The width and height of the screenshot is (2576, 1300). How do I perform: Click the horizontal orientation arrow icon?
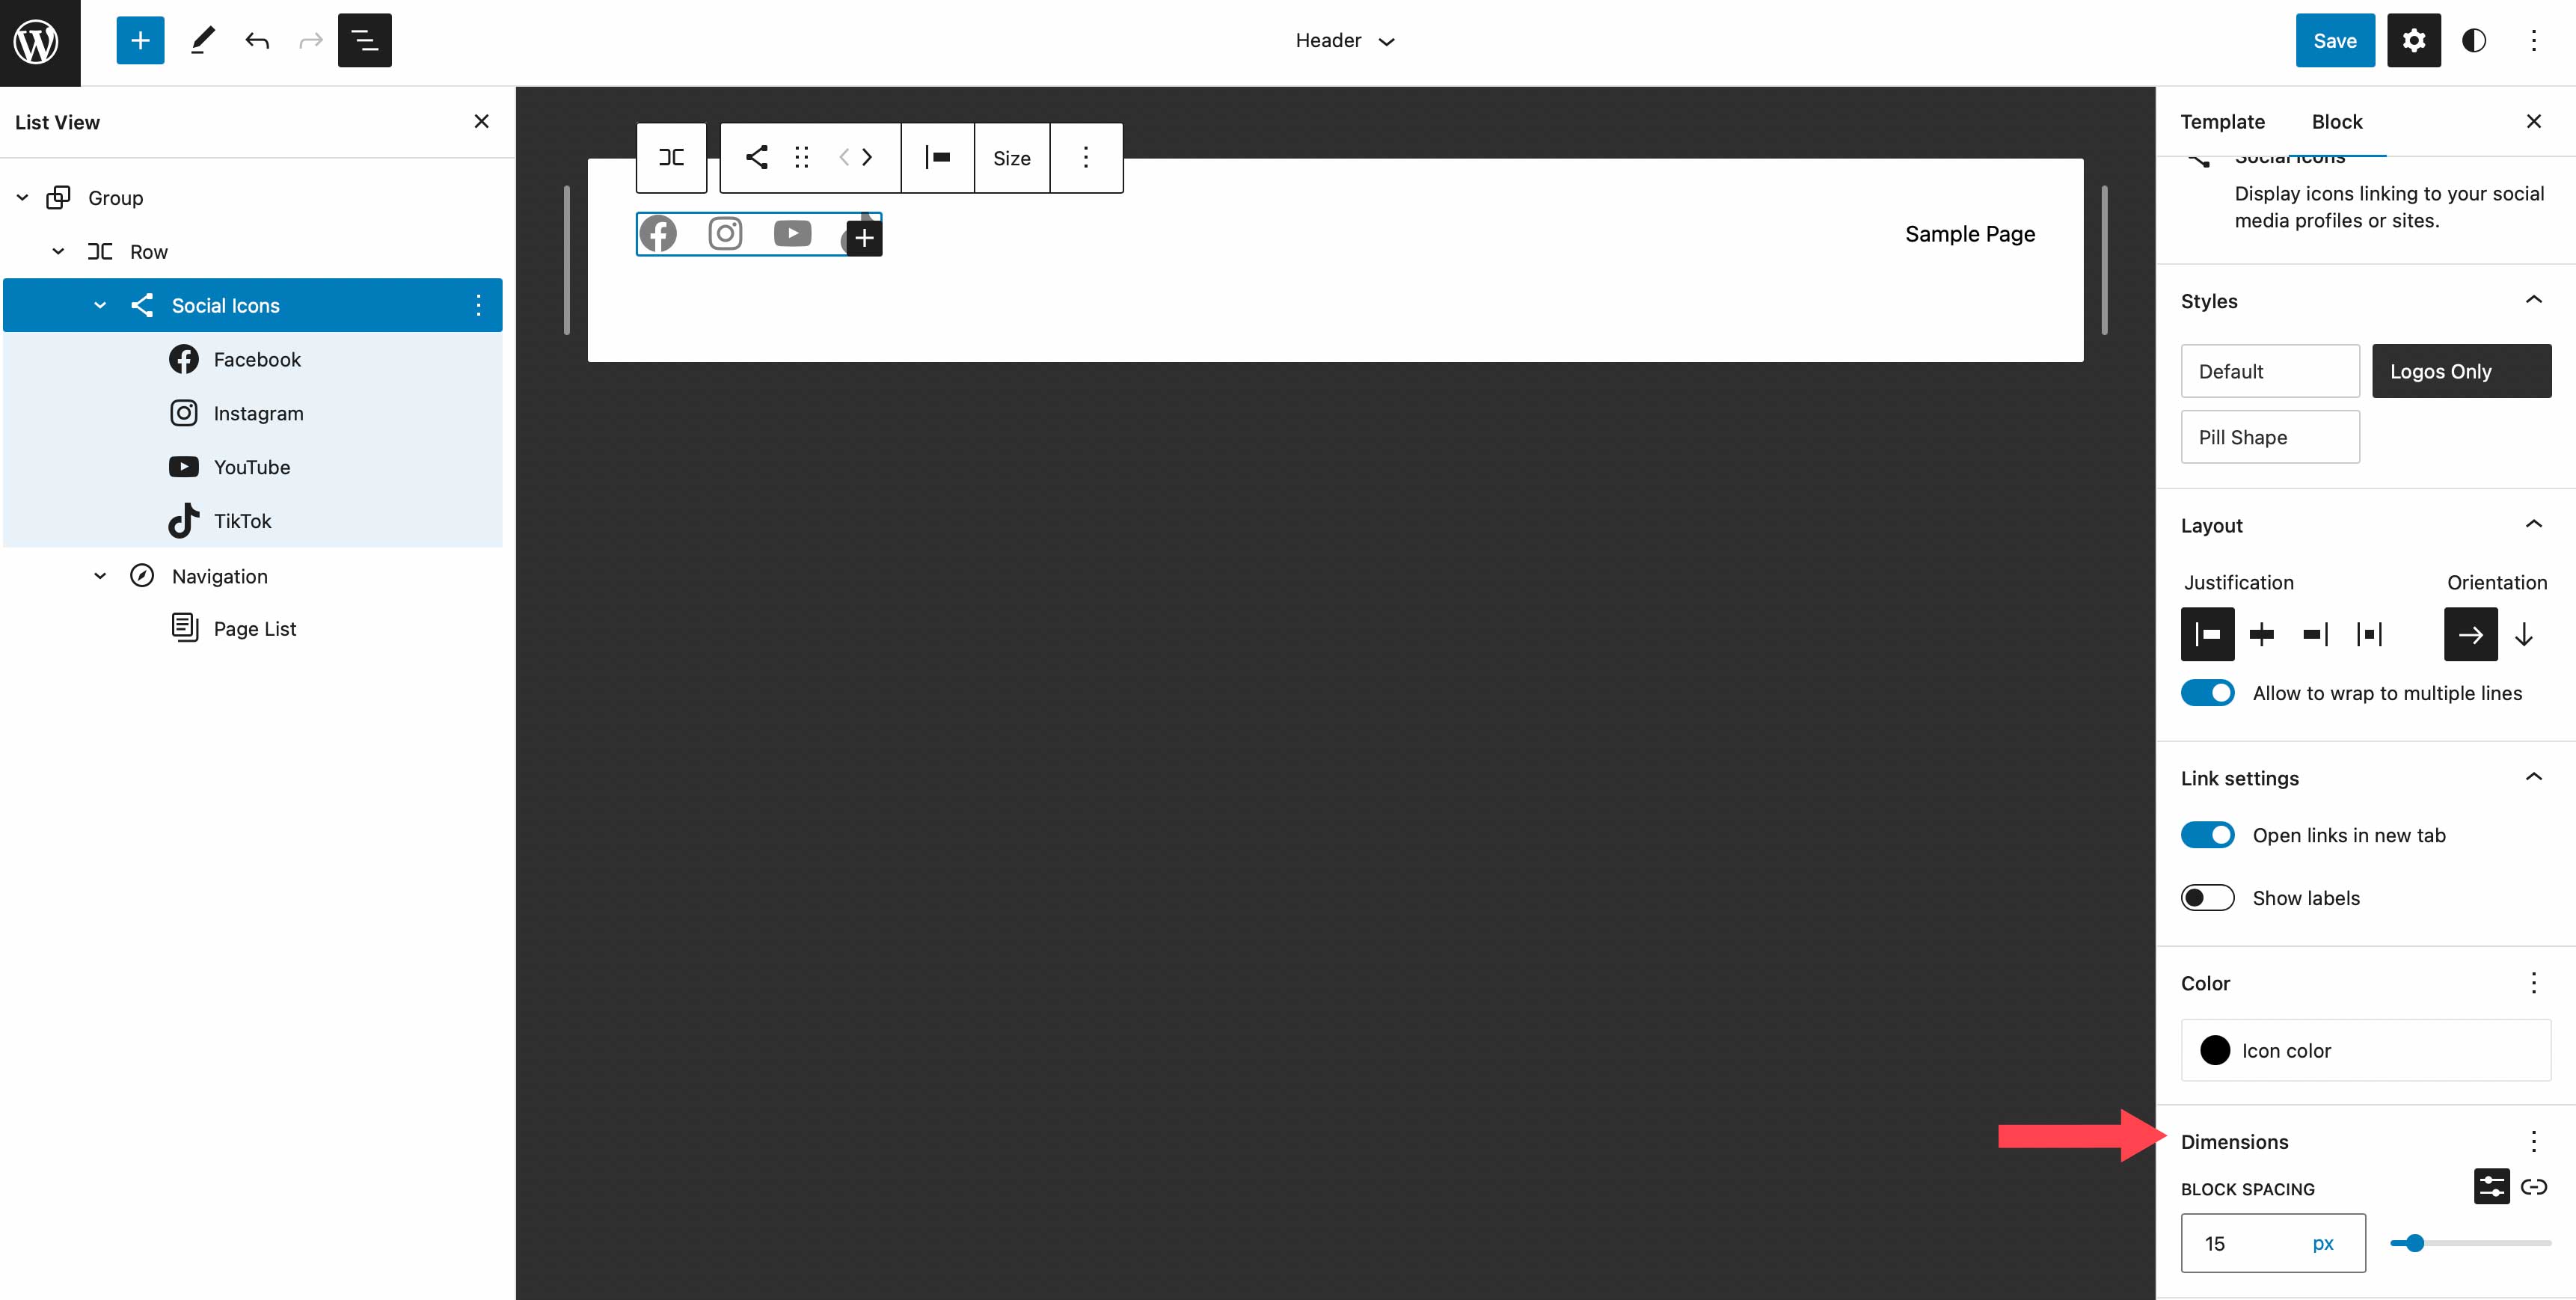(x=2470, y=634)
